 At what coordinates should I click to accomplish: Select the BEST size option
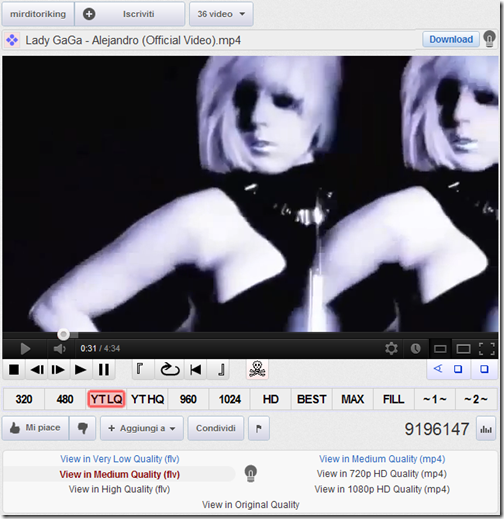click(312, 399)
